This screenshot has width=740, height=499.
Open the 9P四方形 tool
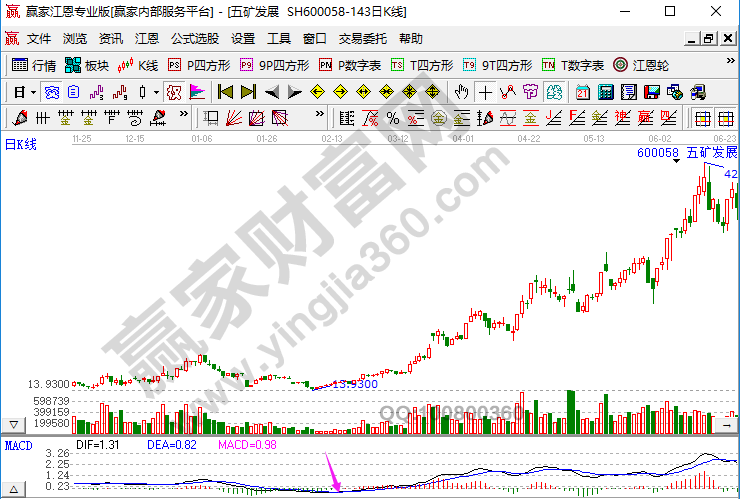(x=275, y=65)
